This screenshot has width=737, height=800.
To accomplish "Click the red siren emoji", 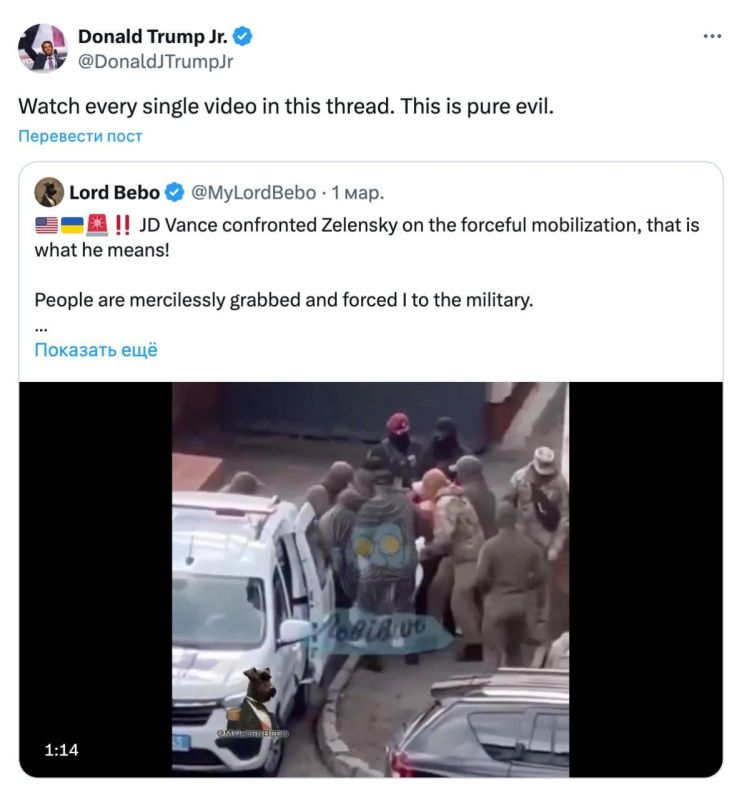I will 97,225.
